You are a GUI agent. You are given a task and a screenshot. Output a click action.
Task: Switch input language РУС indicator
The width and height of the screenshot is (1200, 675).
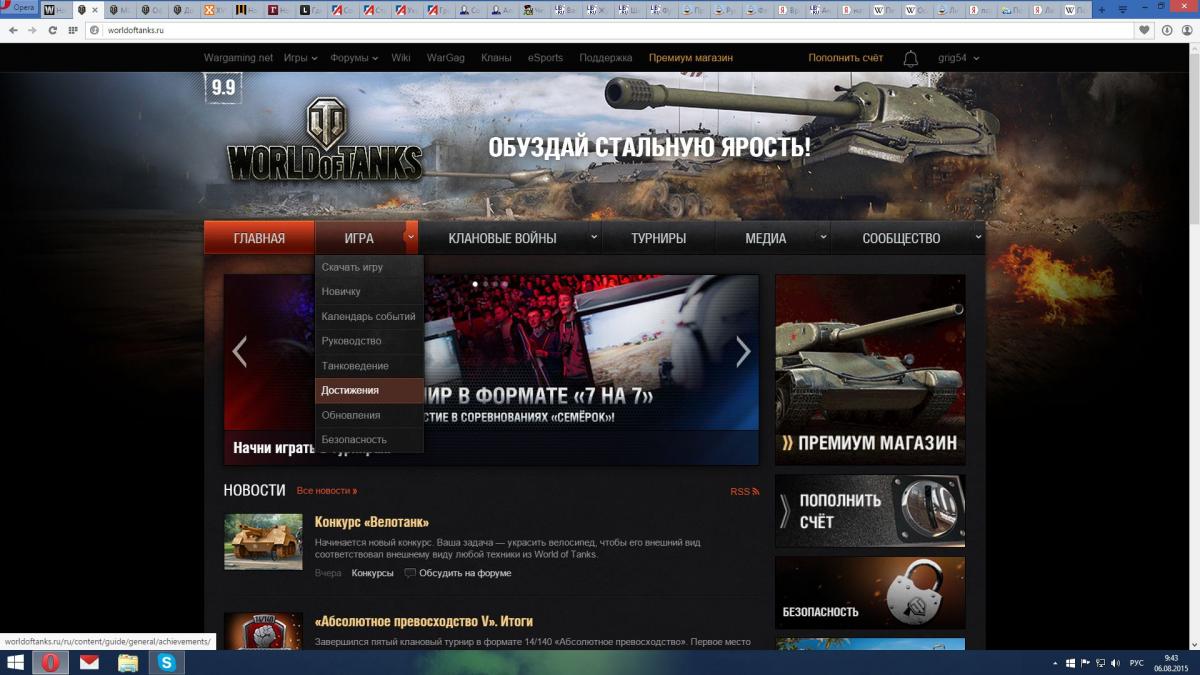point(1136,663)
